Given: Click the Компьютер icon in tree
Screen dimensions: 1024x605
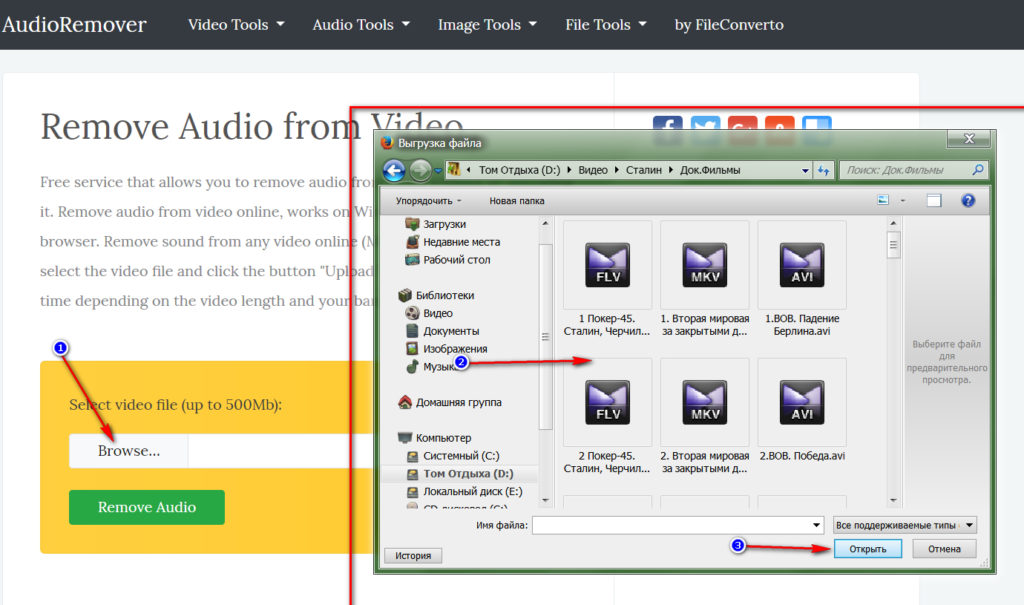Looking at the screenshot, I should tap(405, 438).
